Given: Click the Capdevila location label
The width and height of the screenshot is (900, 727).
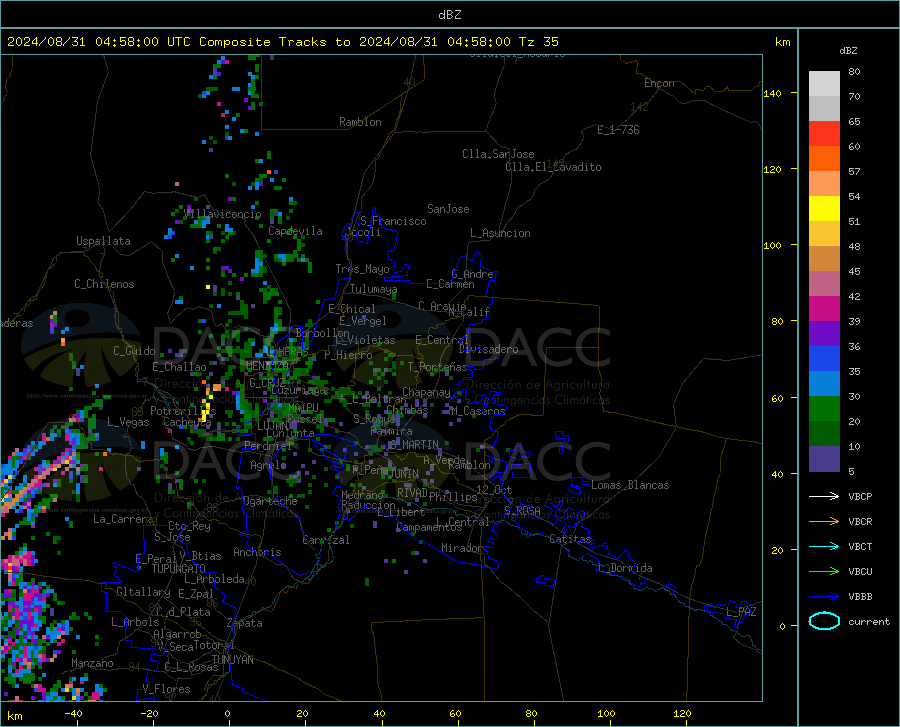Looking at the screenshot, I should click(295, 231).
